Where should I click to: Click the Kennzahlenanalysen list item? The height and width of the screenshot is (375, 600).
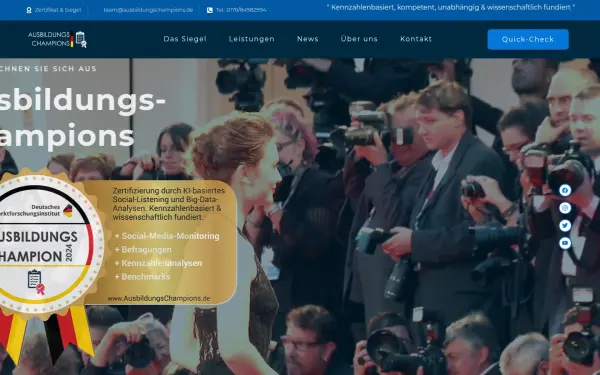pyautogui.click(x=158, y=263)
